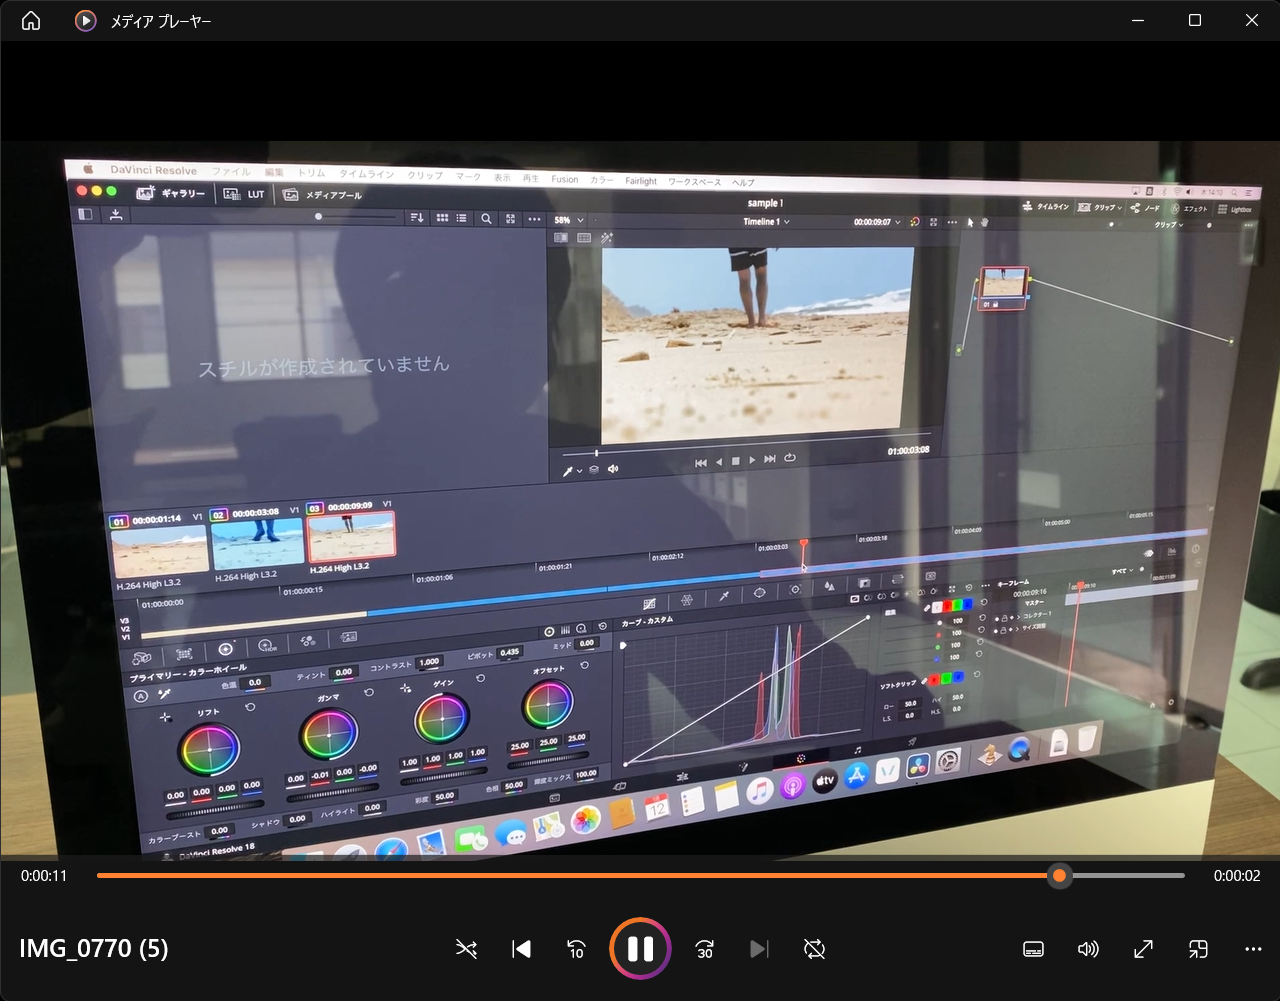The image size is (1280, 1001).
Task: Open the Fairlight menu in the Mac menu bar
Action: (x=641, y=181)
